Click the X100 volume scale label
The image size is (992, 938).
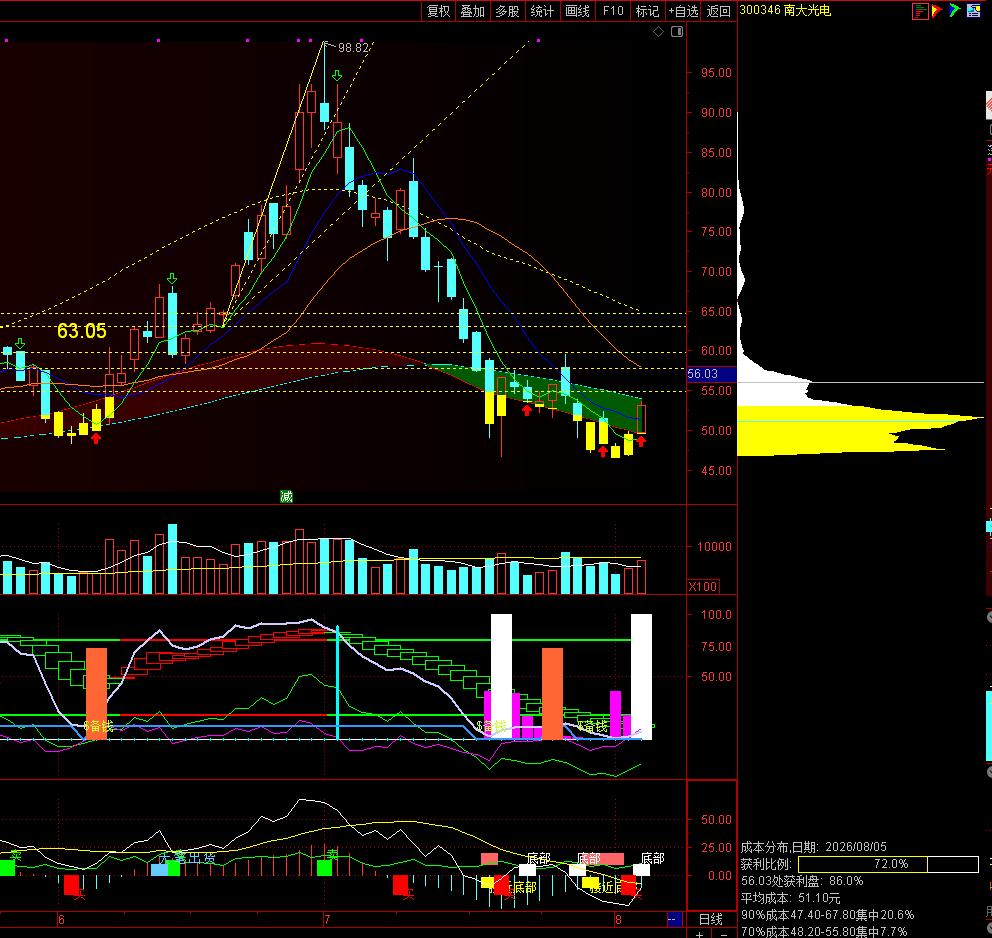[x=703, y=586]
